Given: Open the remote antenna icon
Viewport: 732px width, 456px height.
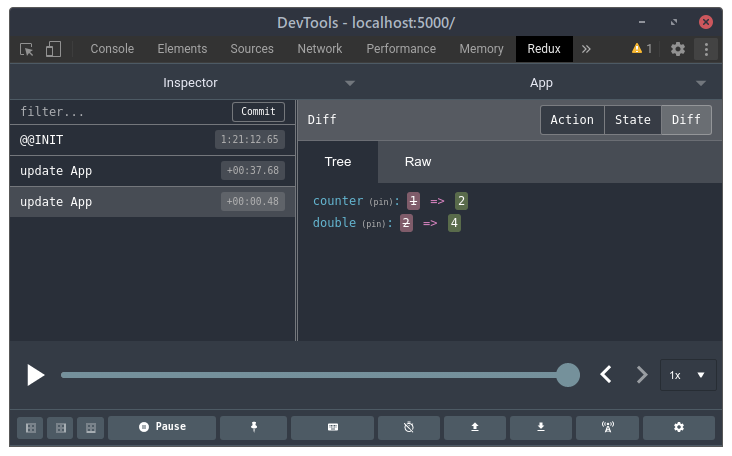Looking at the screenshot, I should point(607,428).
